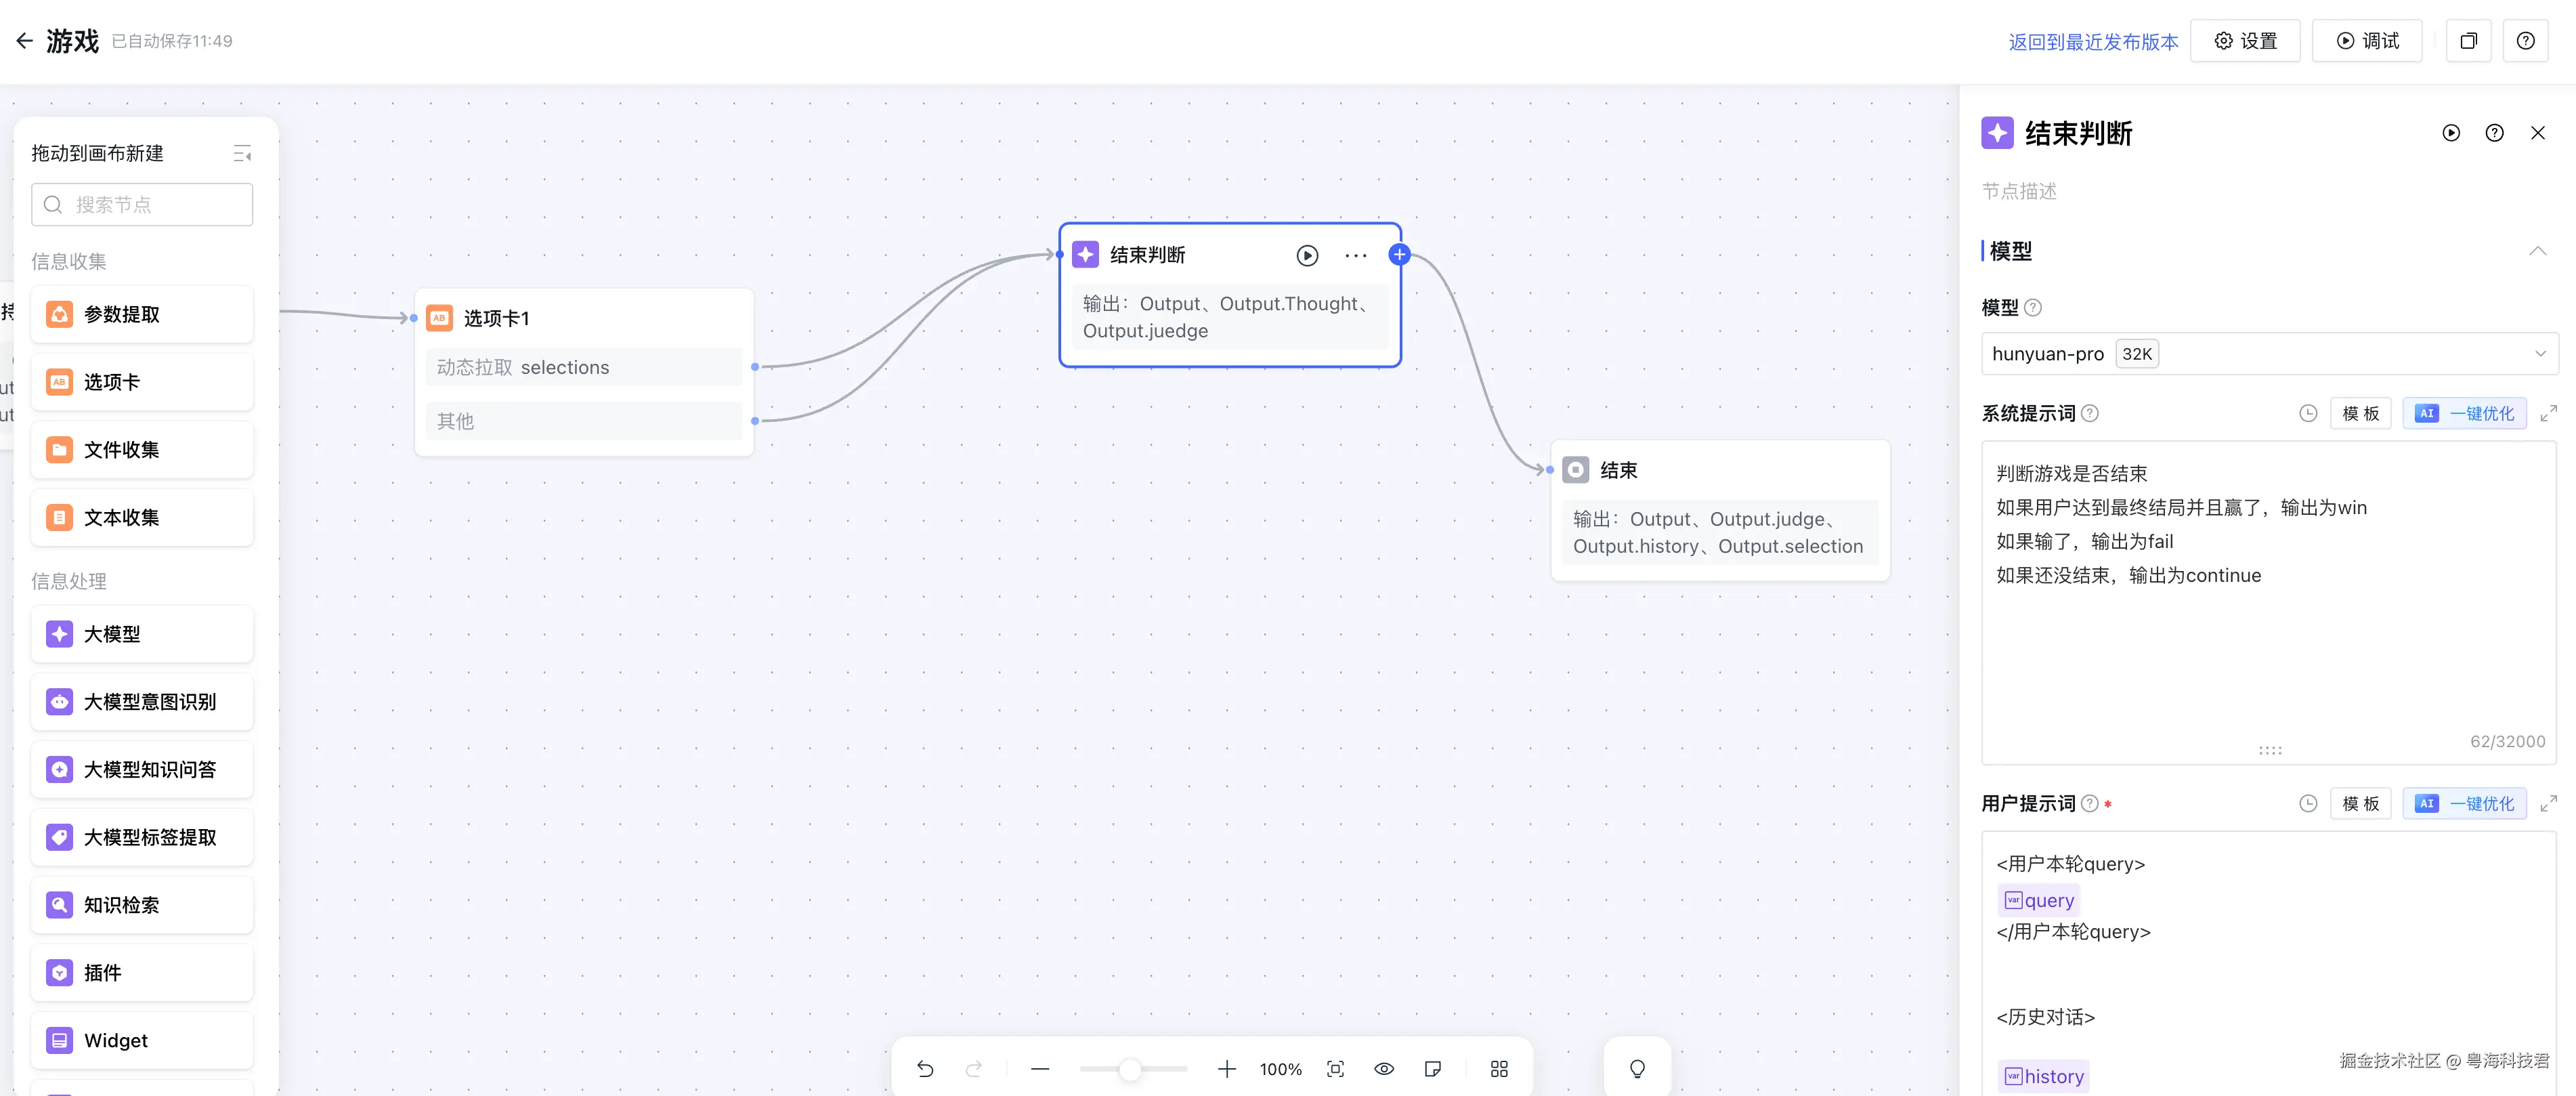Adjust the canvas zoom slider handle
Screen dimensions: 2576x1096
[x=1130, y=1069]
